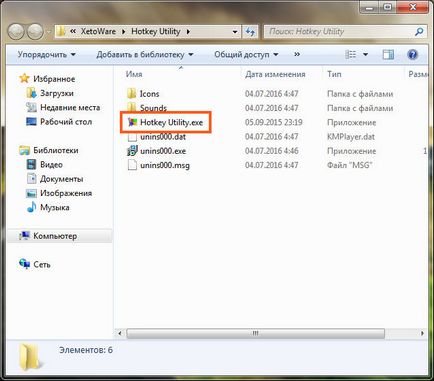Click the Файл "MSG" type cell
The height and width of the screenshot is (381, 434).
tap(349, 165)
